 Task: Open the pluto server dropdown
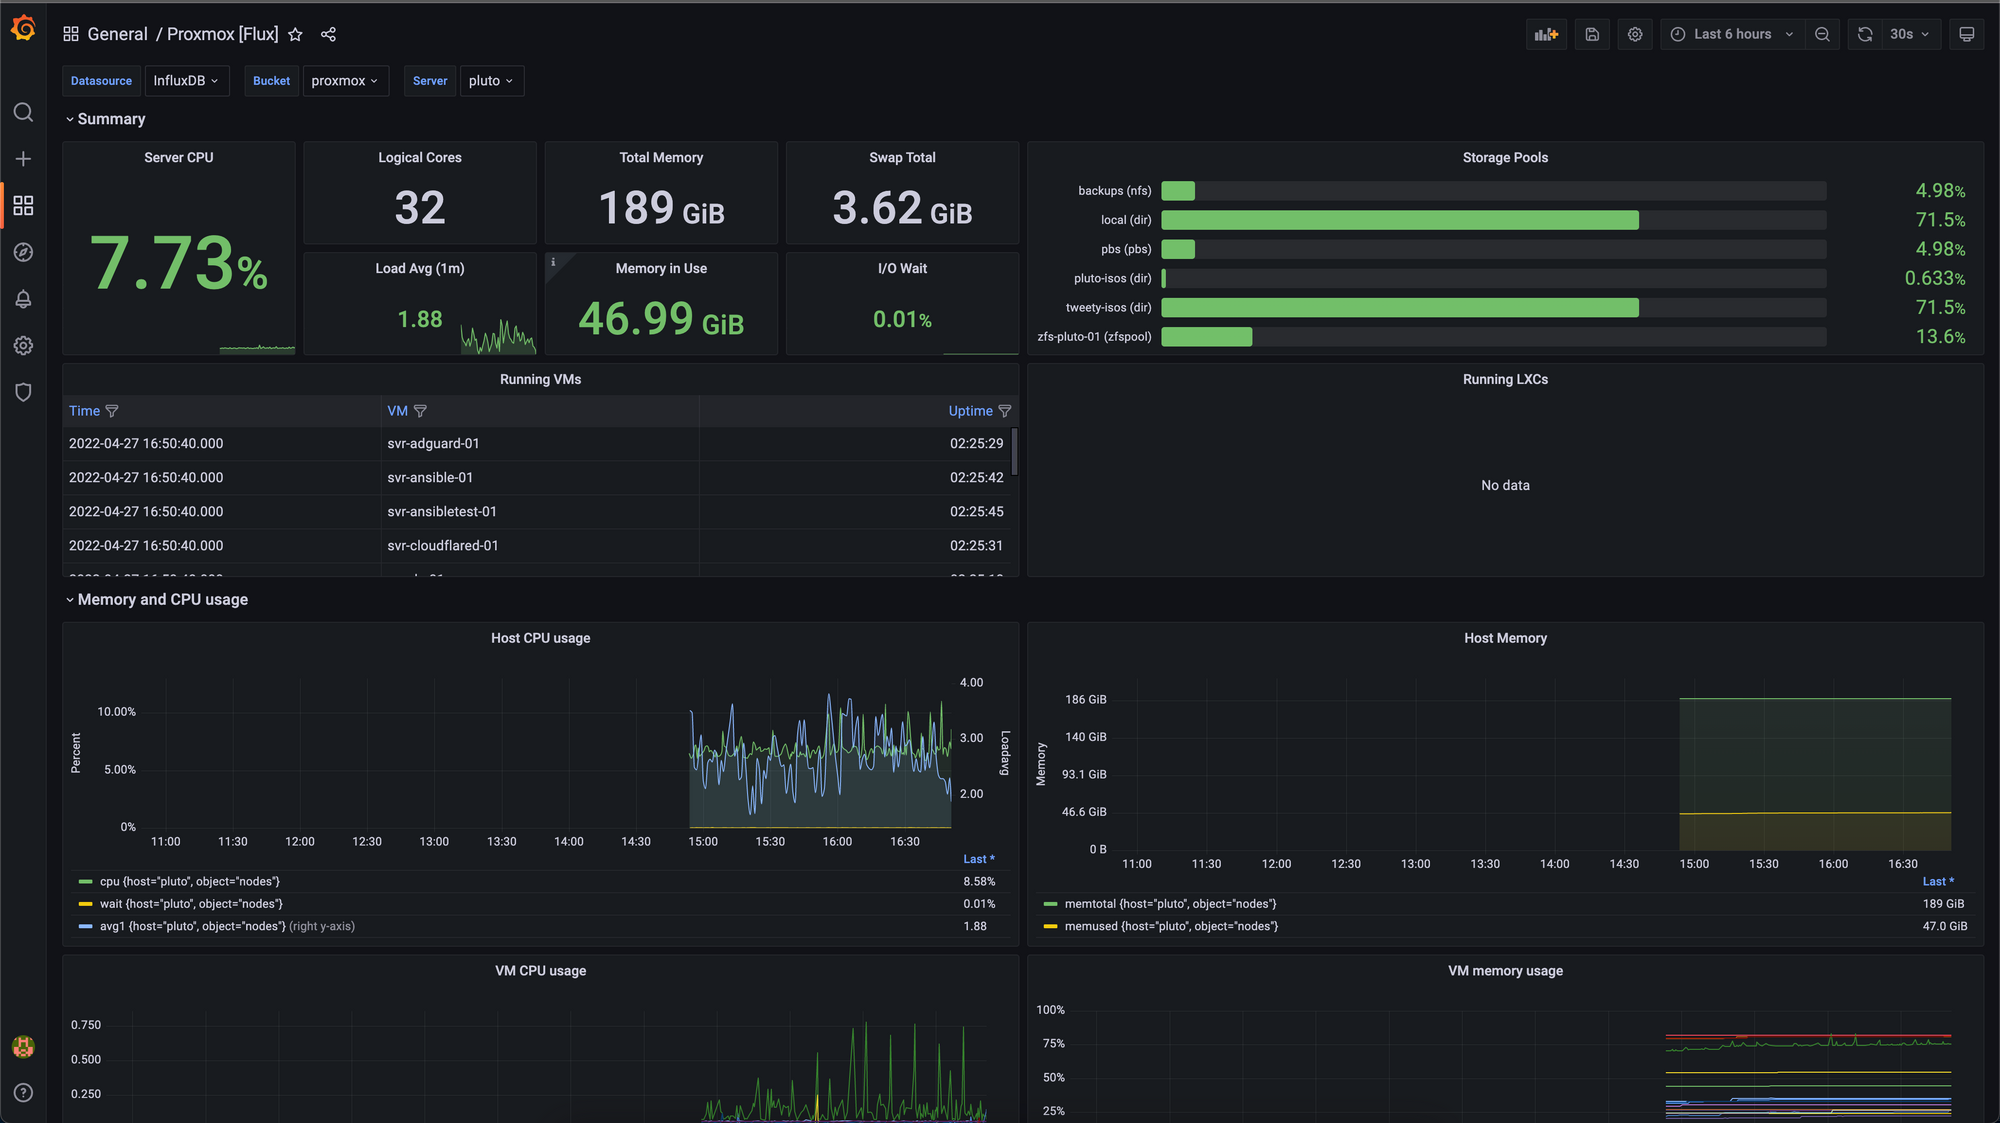point(491,81)
